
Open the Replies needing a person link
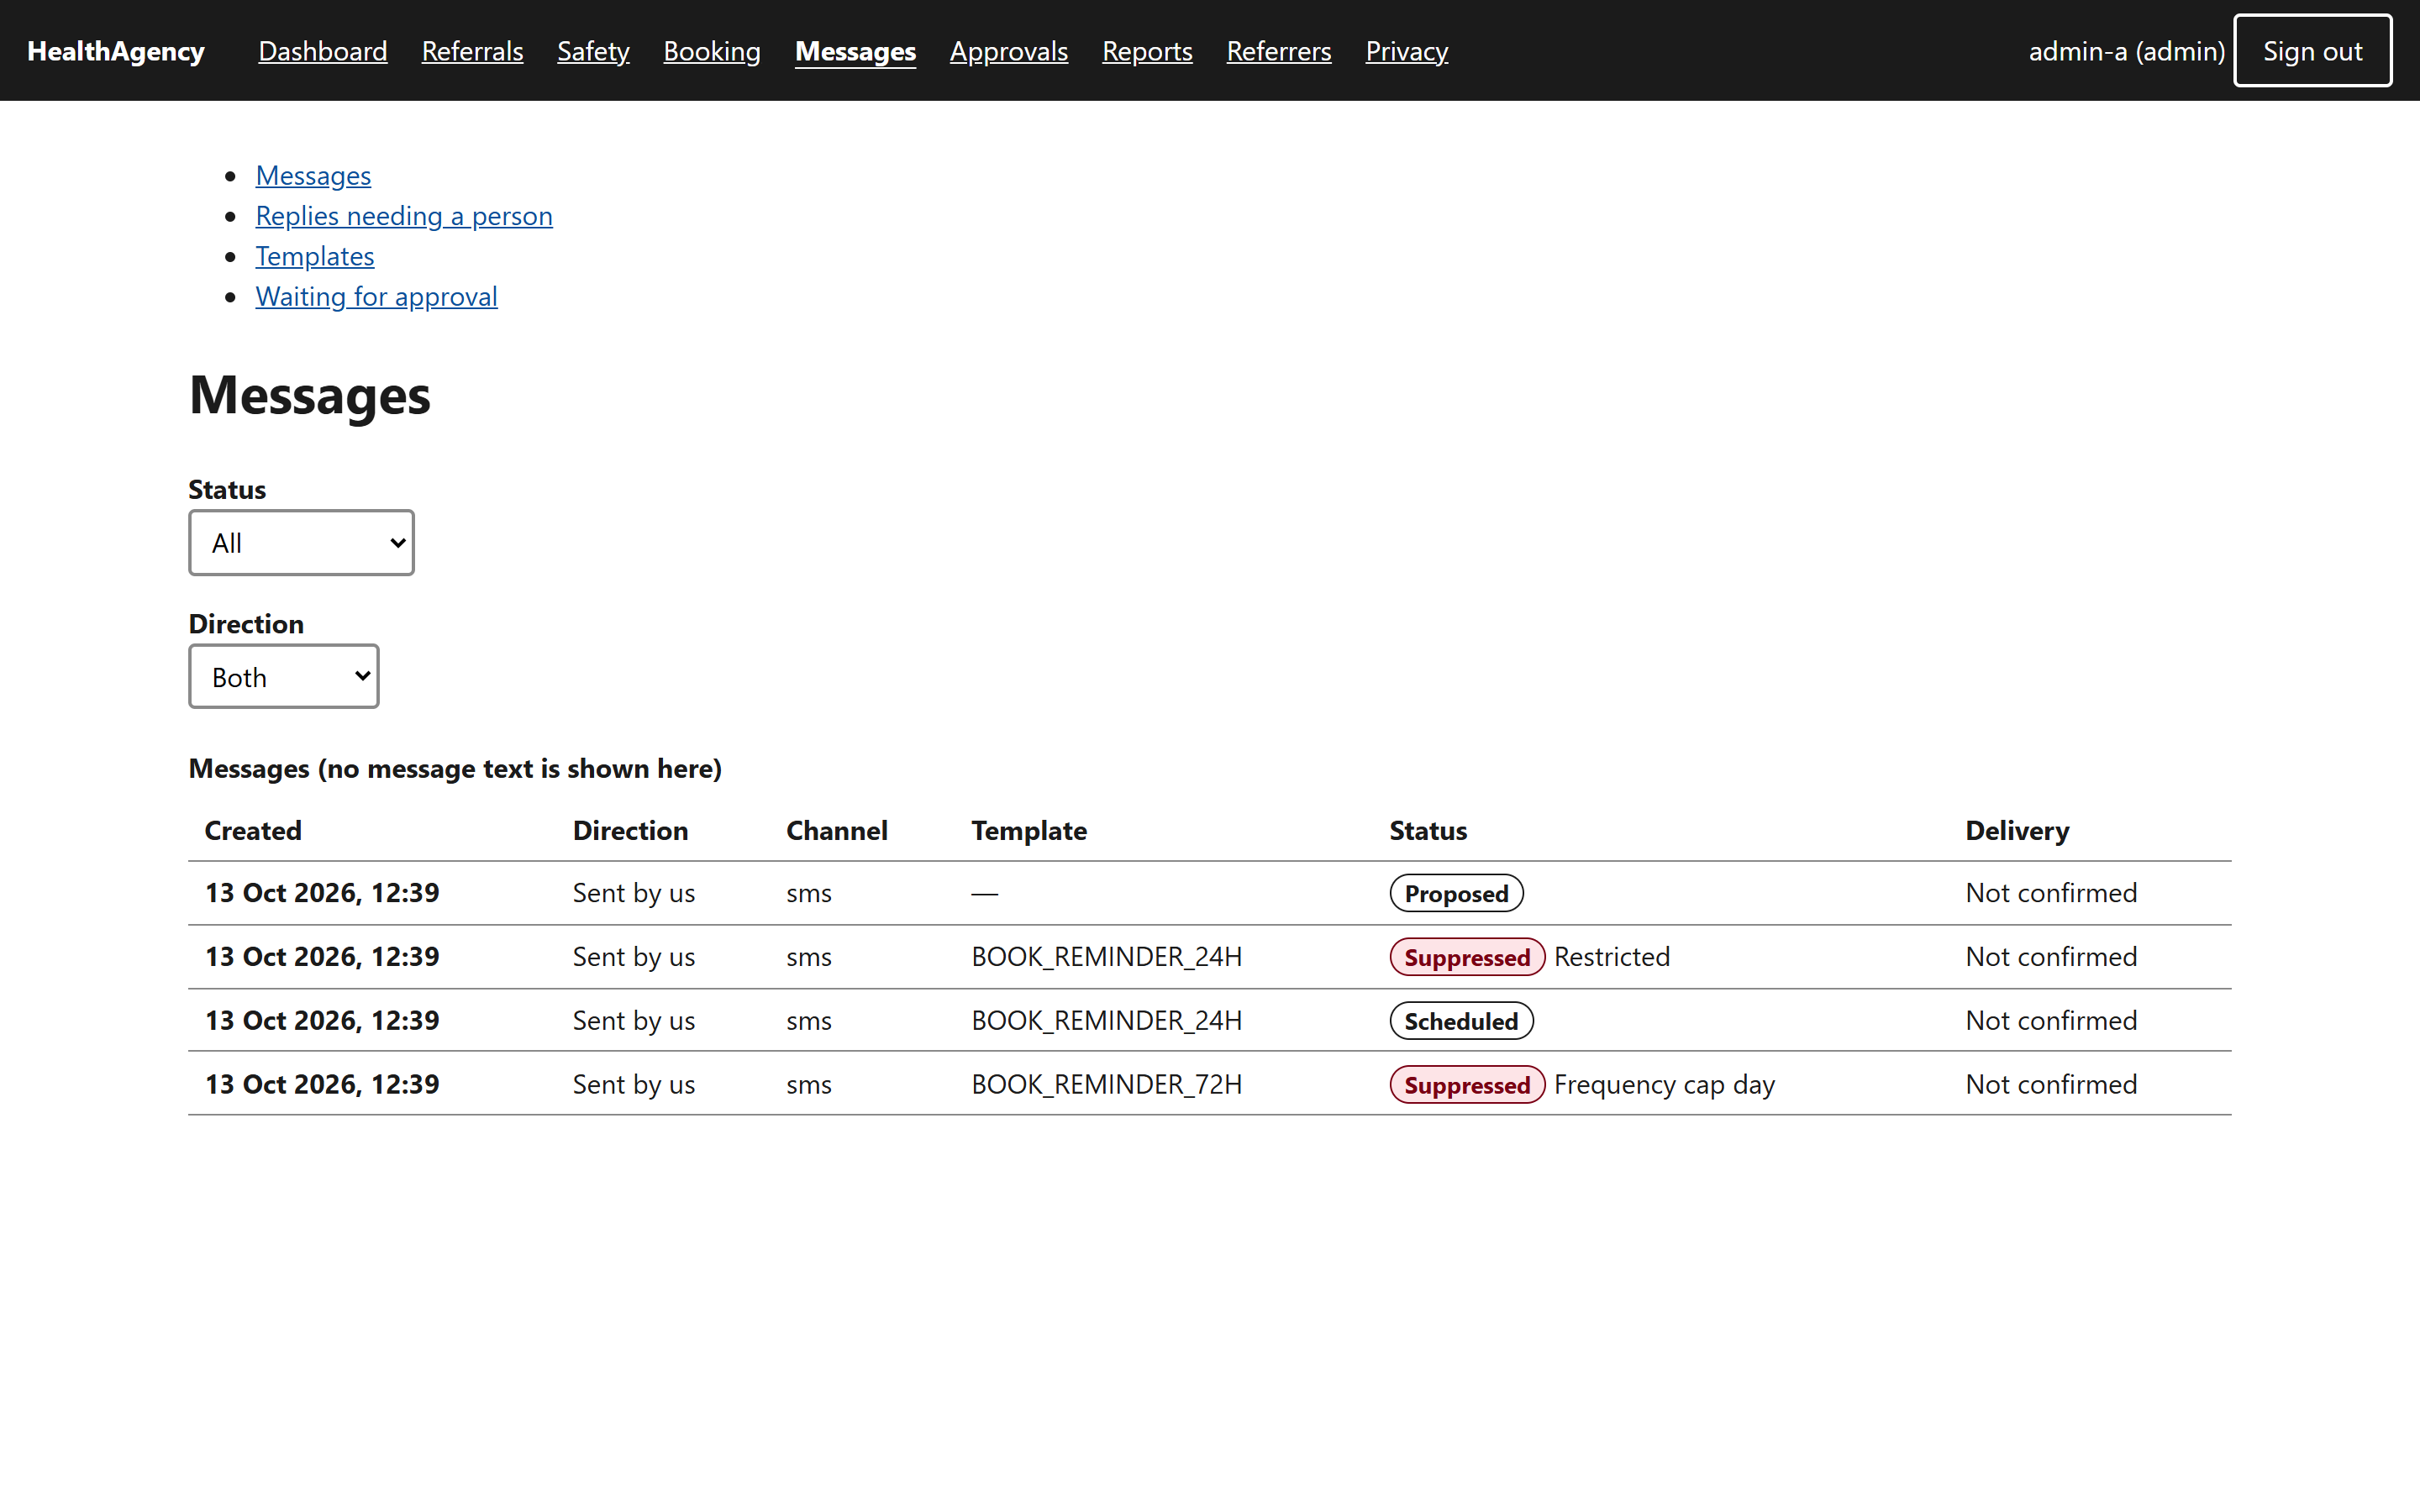point(404,215)
